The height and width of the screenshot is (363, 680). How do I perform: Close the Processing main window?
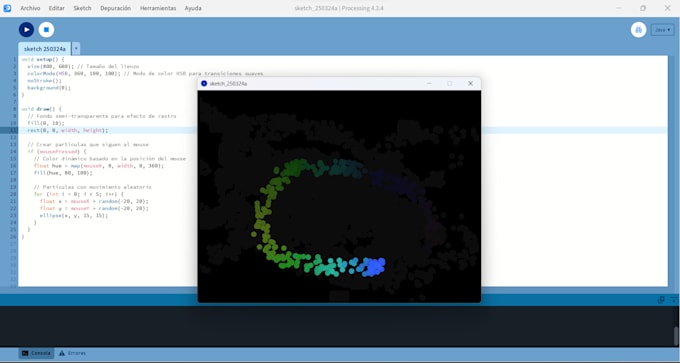[667, 8]
